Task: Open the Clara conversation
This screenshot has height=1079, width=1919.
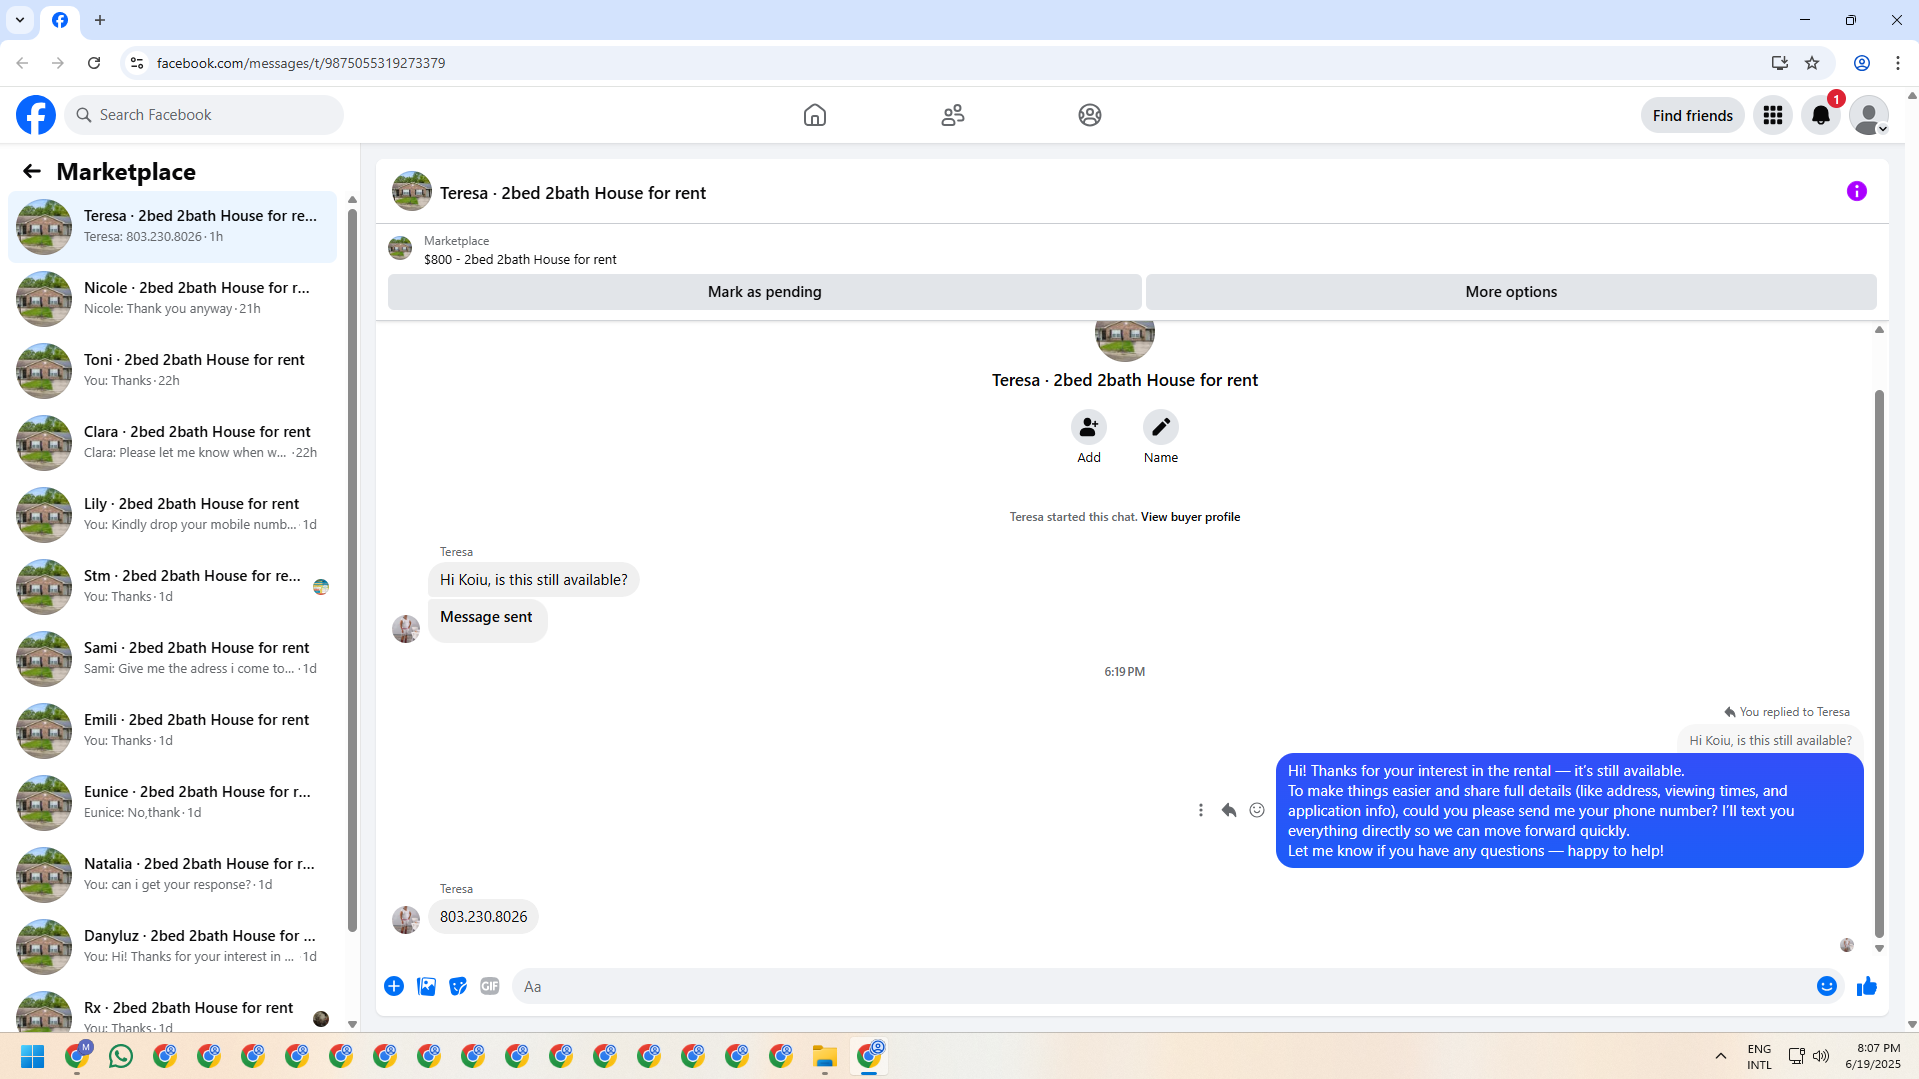Action: [173, 442]
